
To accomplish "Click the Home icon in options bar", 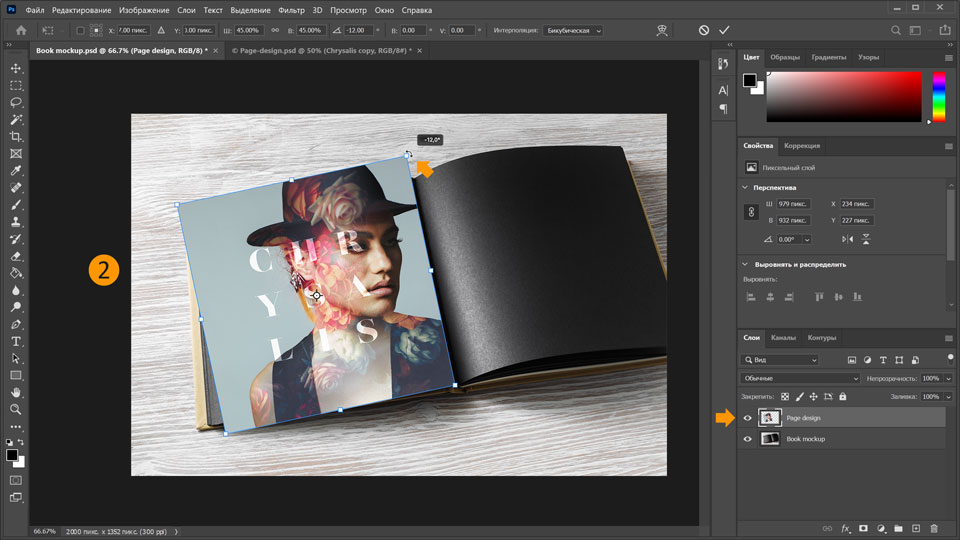I will pyautogui.click(x=21, y=30).
